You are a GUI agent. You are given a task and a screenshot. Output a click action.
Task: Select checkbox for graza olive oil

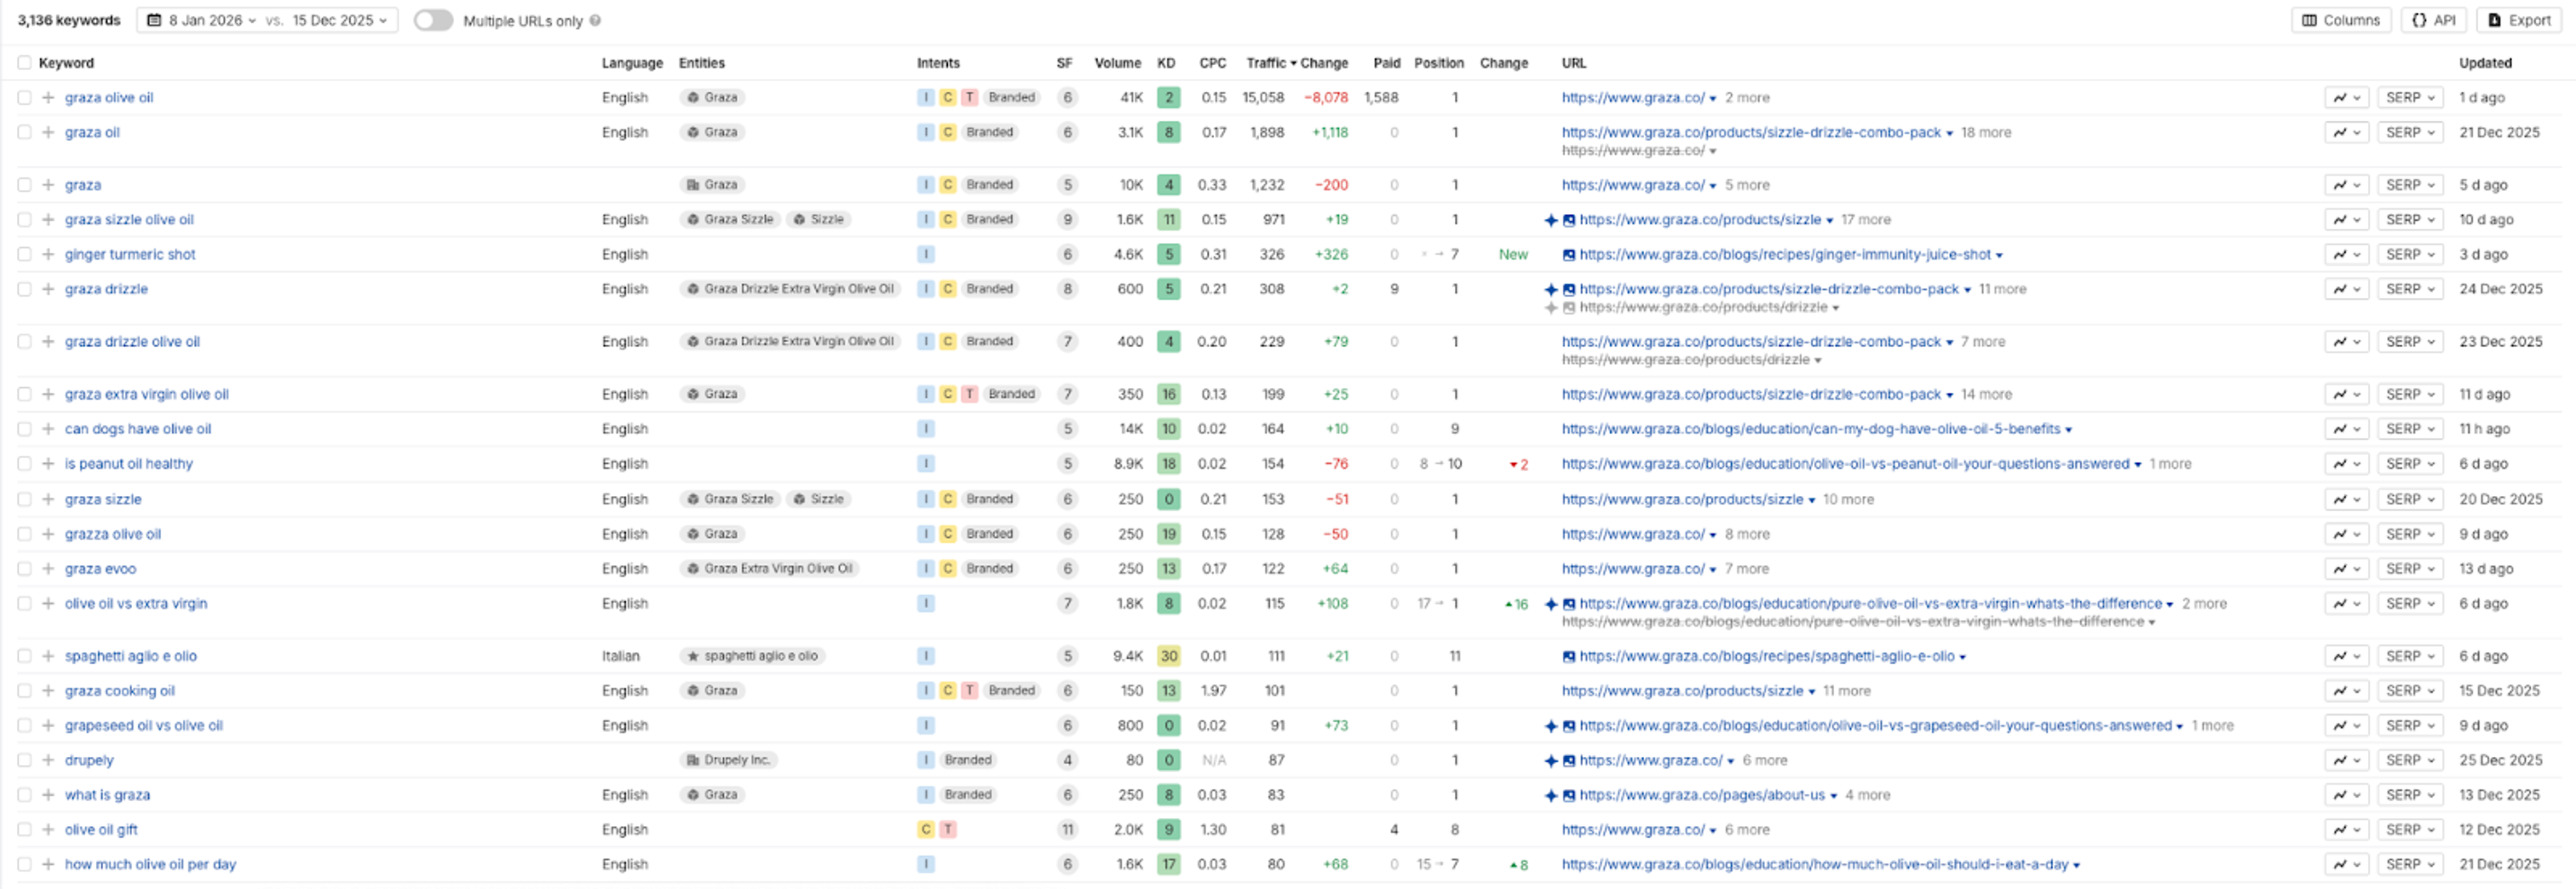(24, 98)
